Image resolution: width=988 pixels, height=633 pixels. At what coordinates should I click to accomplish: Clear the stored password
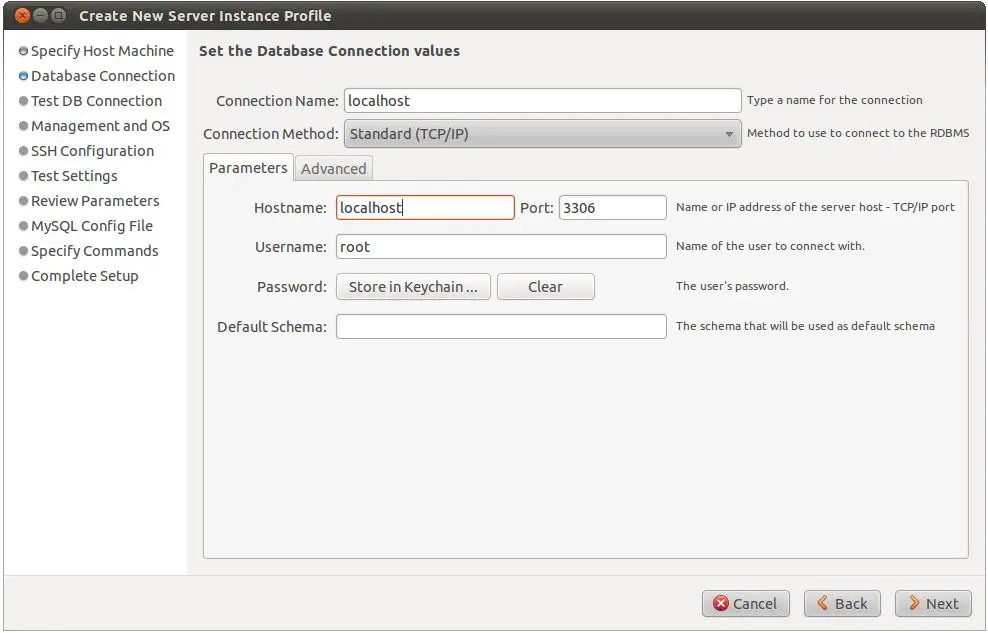pos(545,287)
